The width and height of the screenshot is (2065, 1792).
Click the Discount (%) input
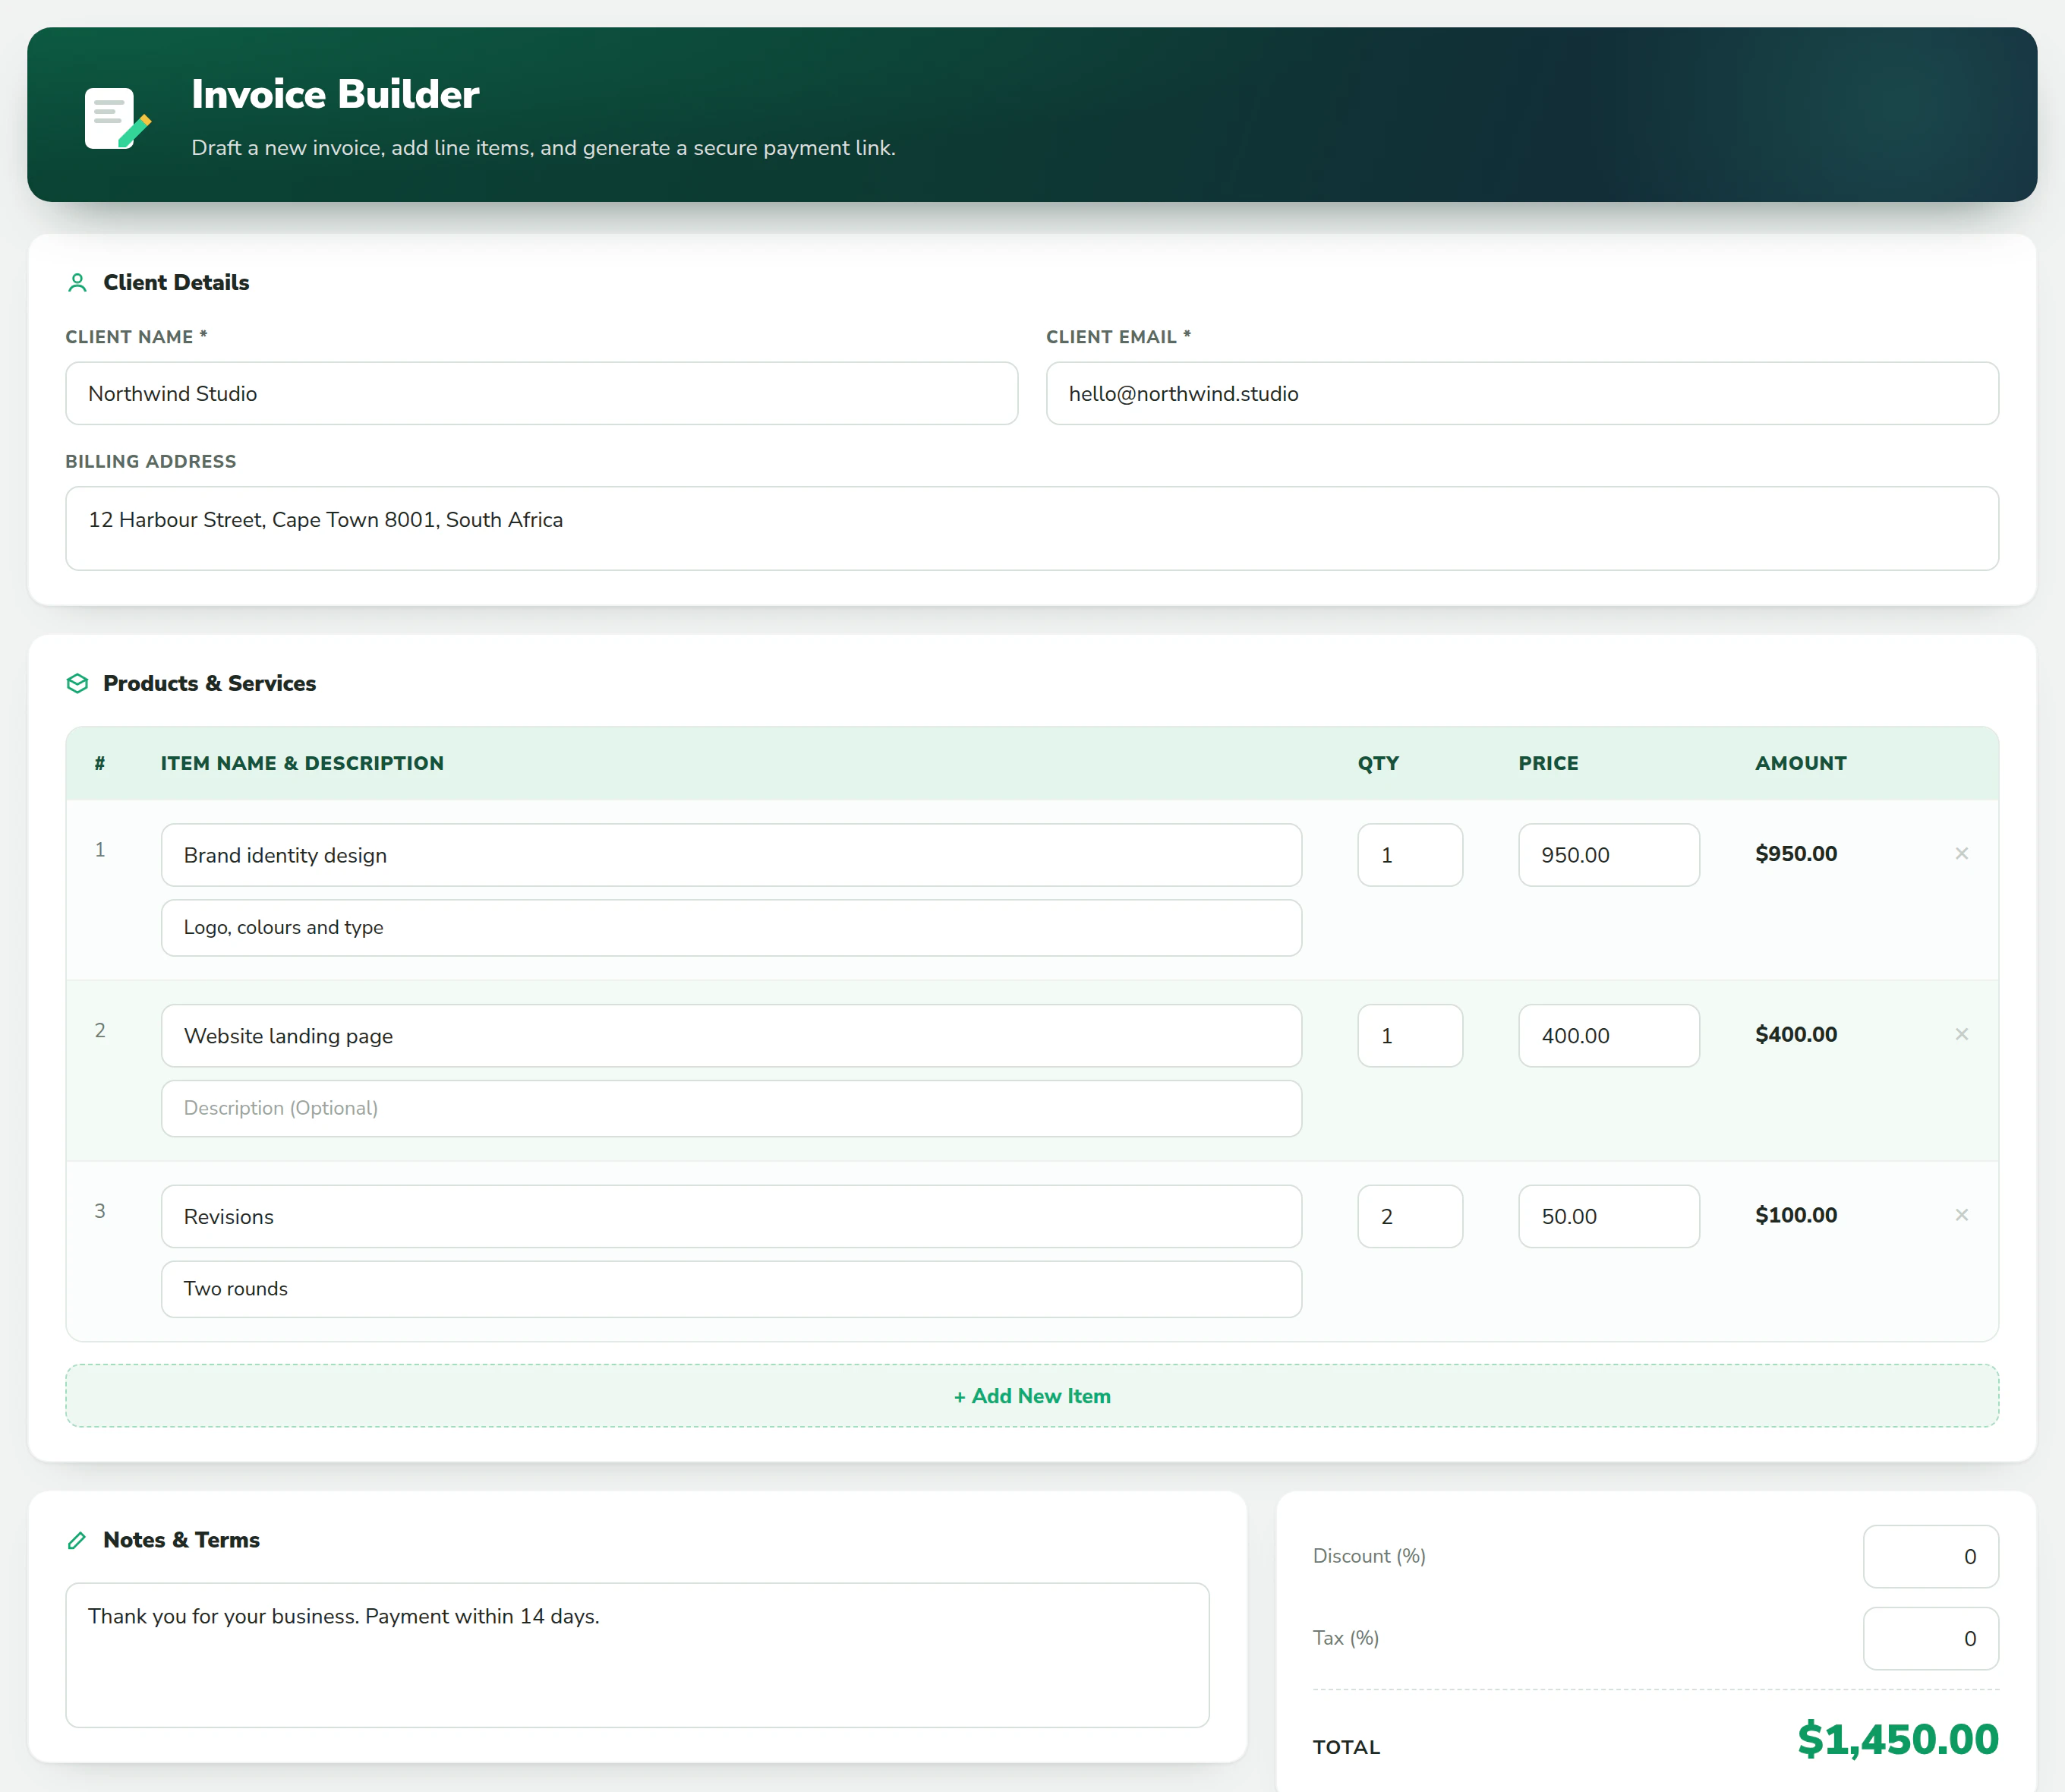pyautogui.click(x=1931, y=1556)
